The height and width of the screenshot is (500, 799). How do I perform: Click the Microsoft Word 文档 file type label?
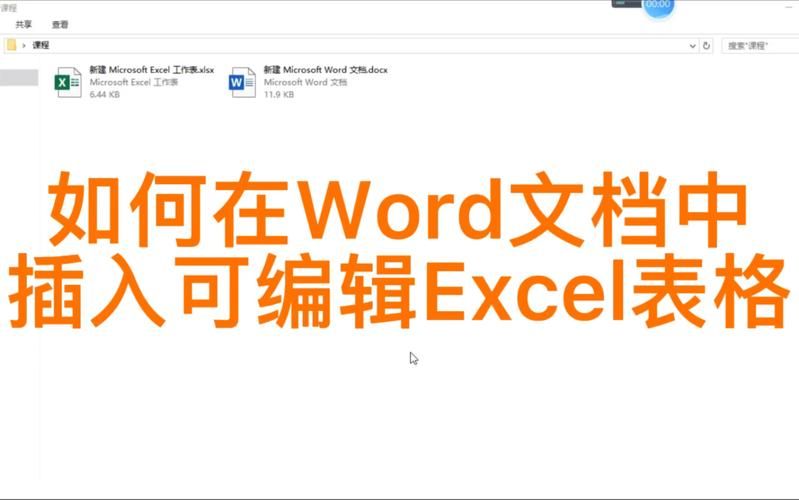point(305,82)
